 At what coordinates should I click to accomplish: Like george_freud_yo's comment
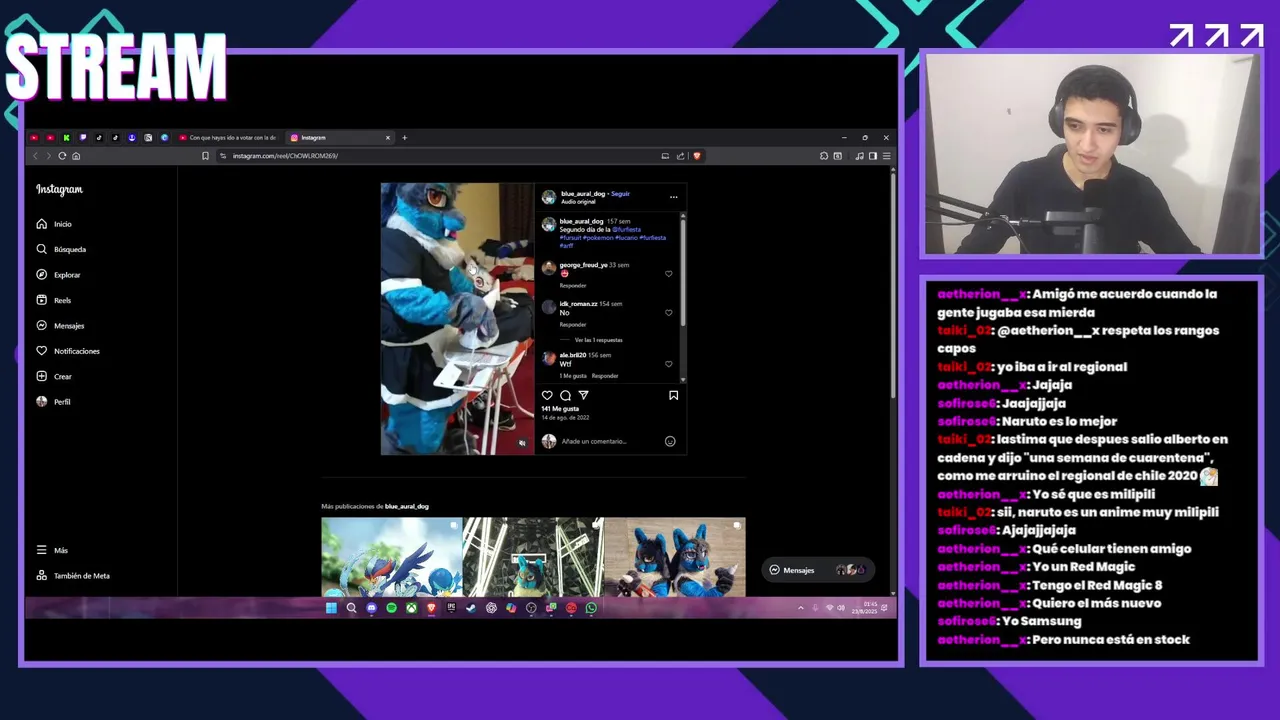tap(669, 273)
